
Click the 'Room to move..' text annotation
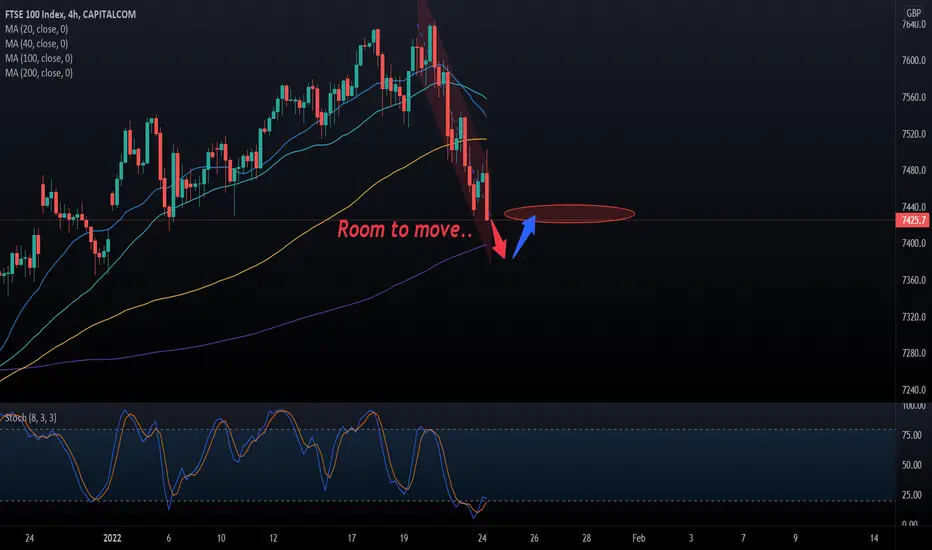point(405,230)
